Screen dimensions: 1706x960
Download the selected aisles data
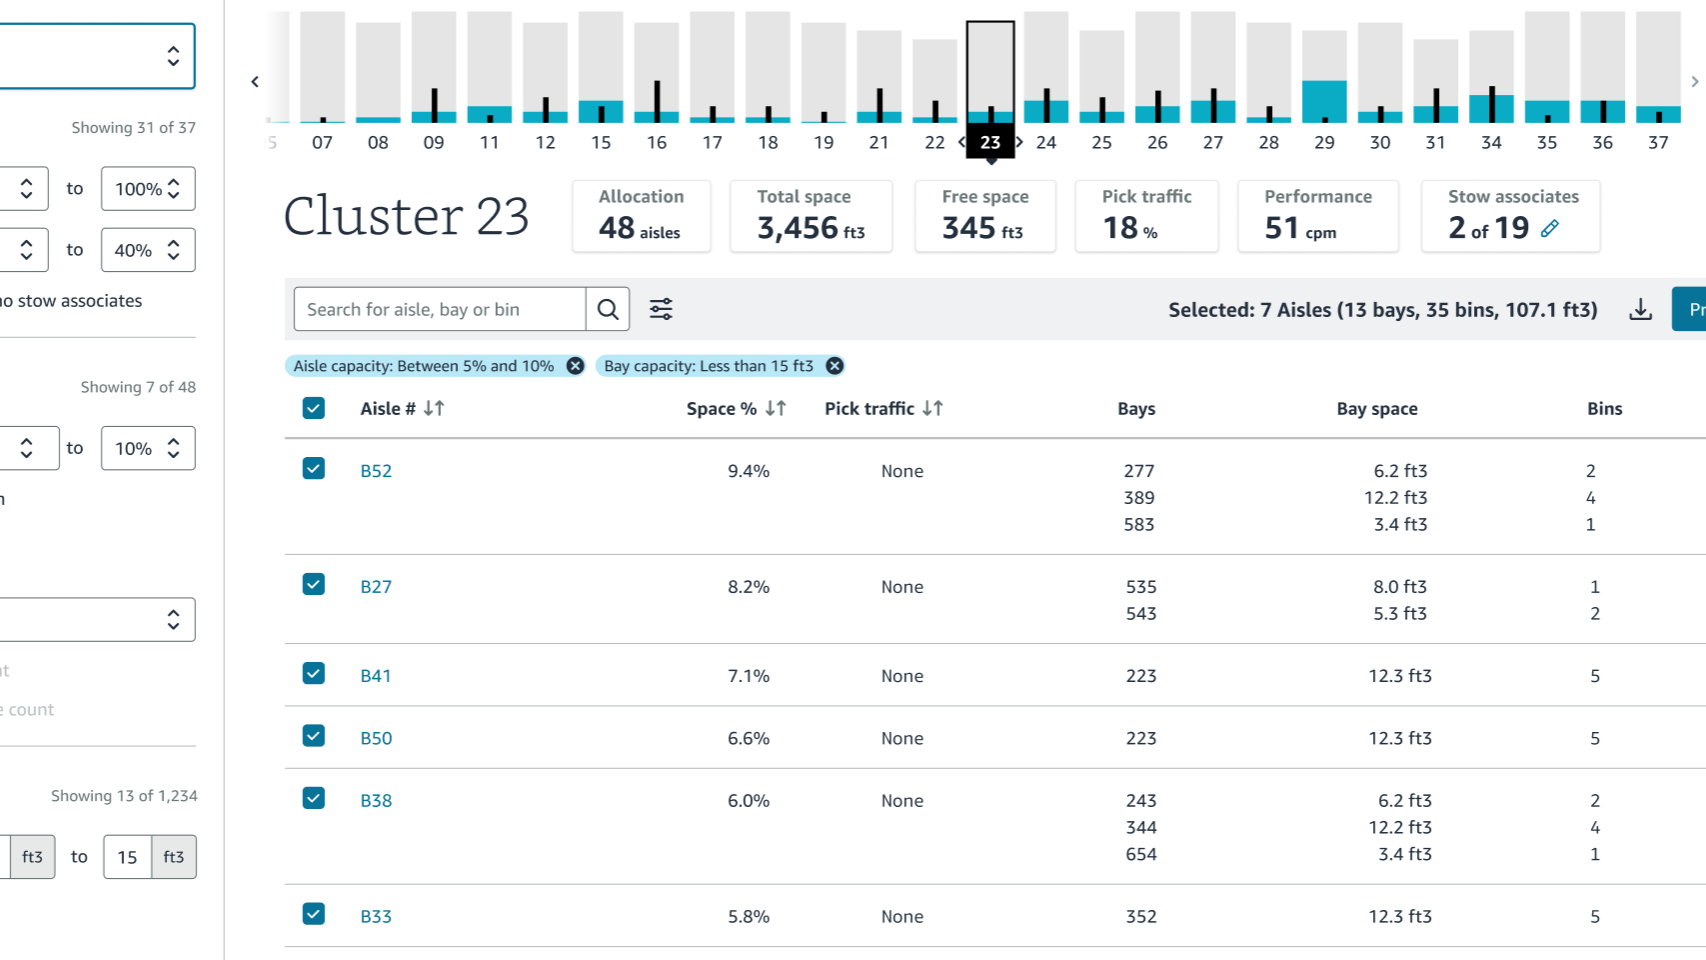coord(1640,309)
